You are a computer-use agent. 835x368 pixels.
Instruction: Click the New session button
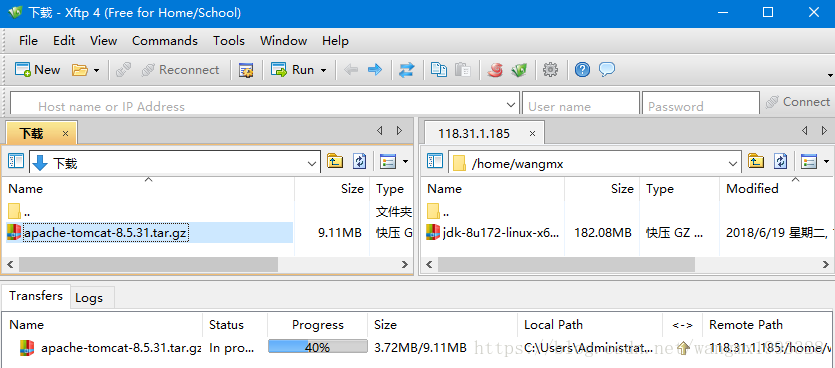pos(37,70)
